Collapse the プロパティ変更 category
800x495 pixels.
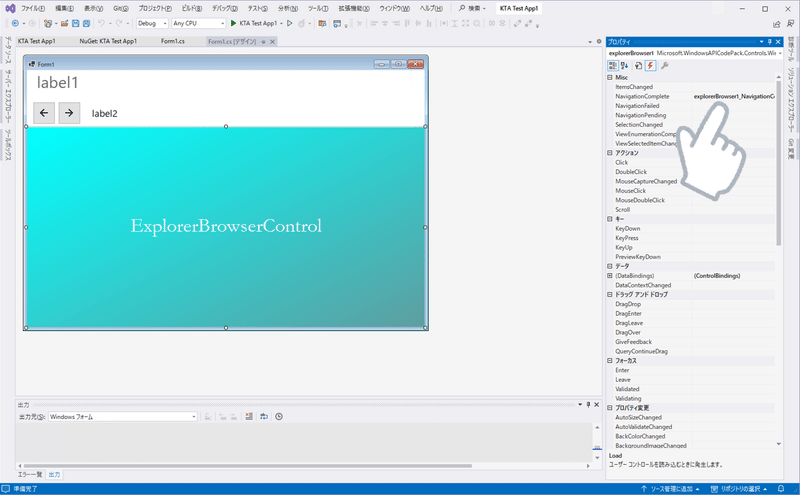(x=610, y=408)
